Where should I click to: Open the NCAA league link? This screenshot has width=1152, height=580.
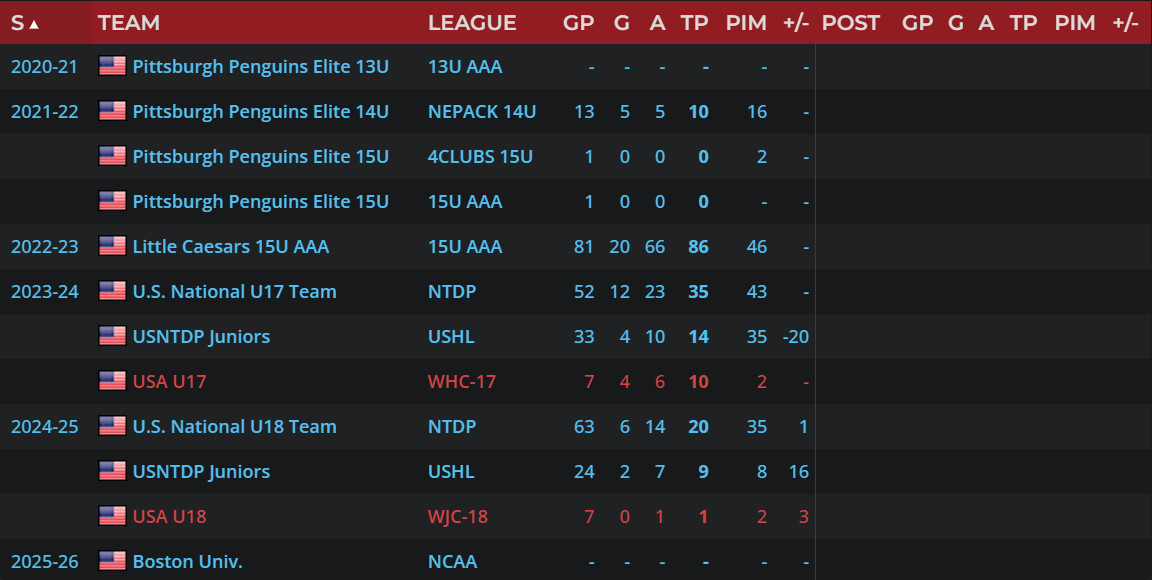pos(452,561)
